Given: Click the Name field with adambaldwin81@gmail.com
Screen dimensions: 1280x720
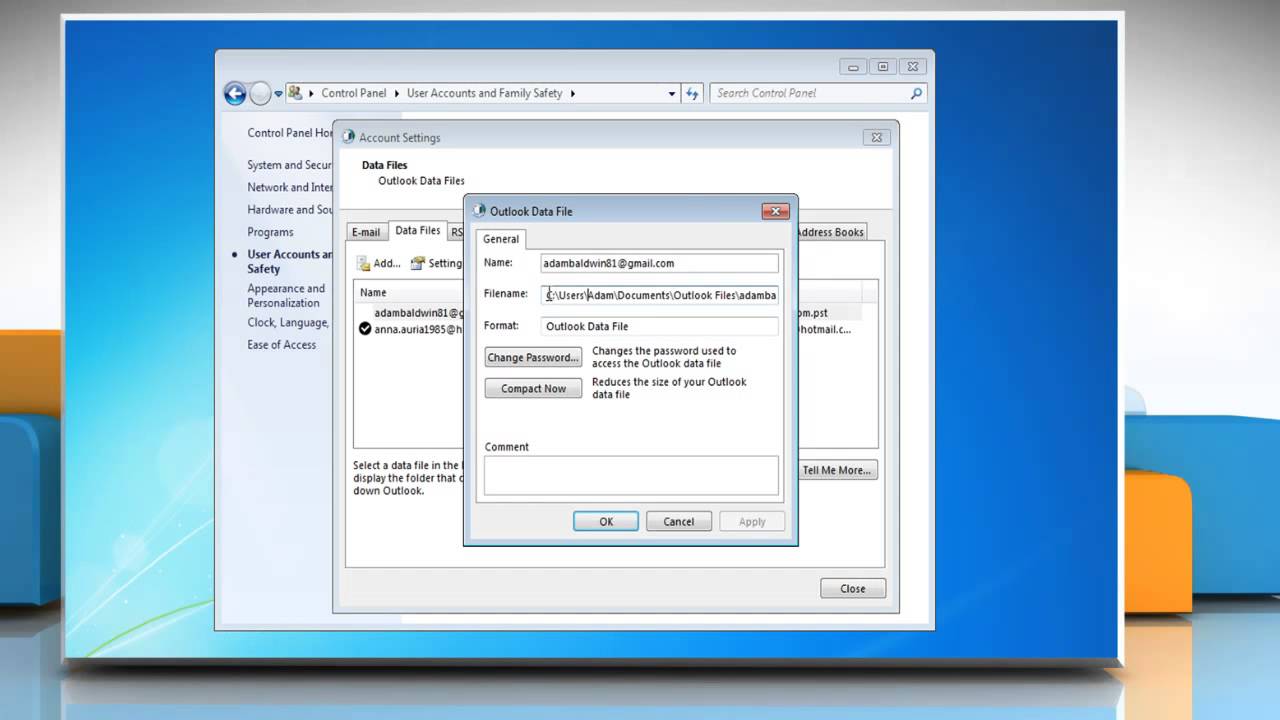Looking at the screenshot, I should pyautogui.click(x=659, y=263).
